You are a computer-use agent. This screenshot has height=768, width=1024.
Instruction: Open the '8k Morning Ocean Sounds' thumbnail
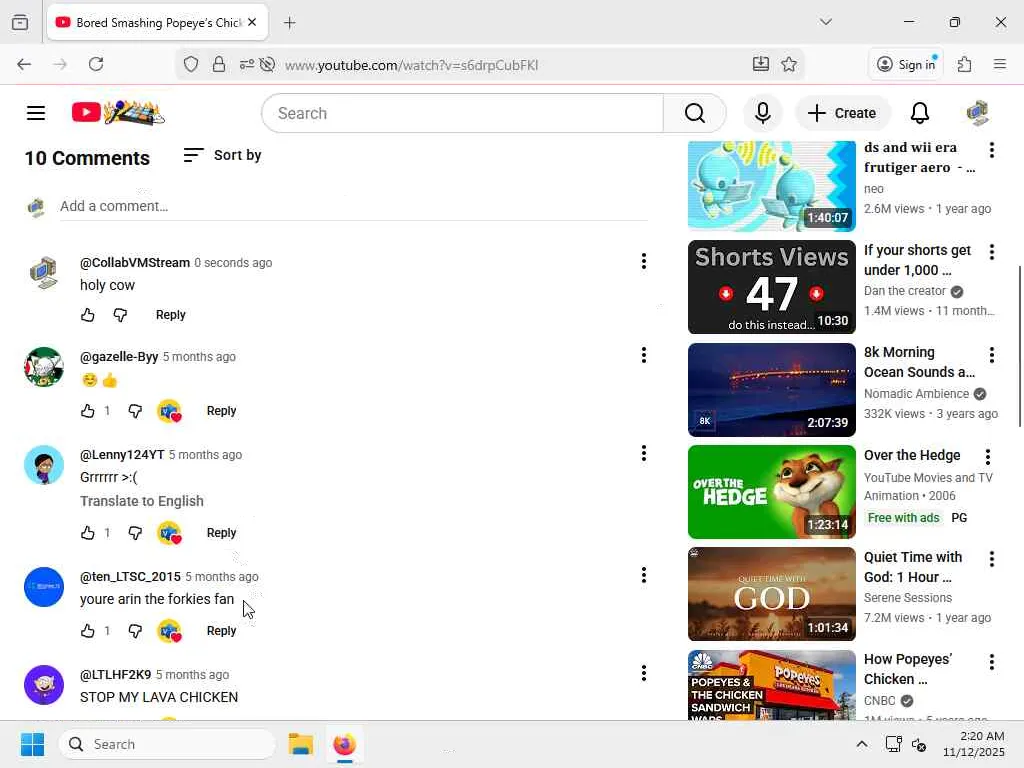coord(771,390)
